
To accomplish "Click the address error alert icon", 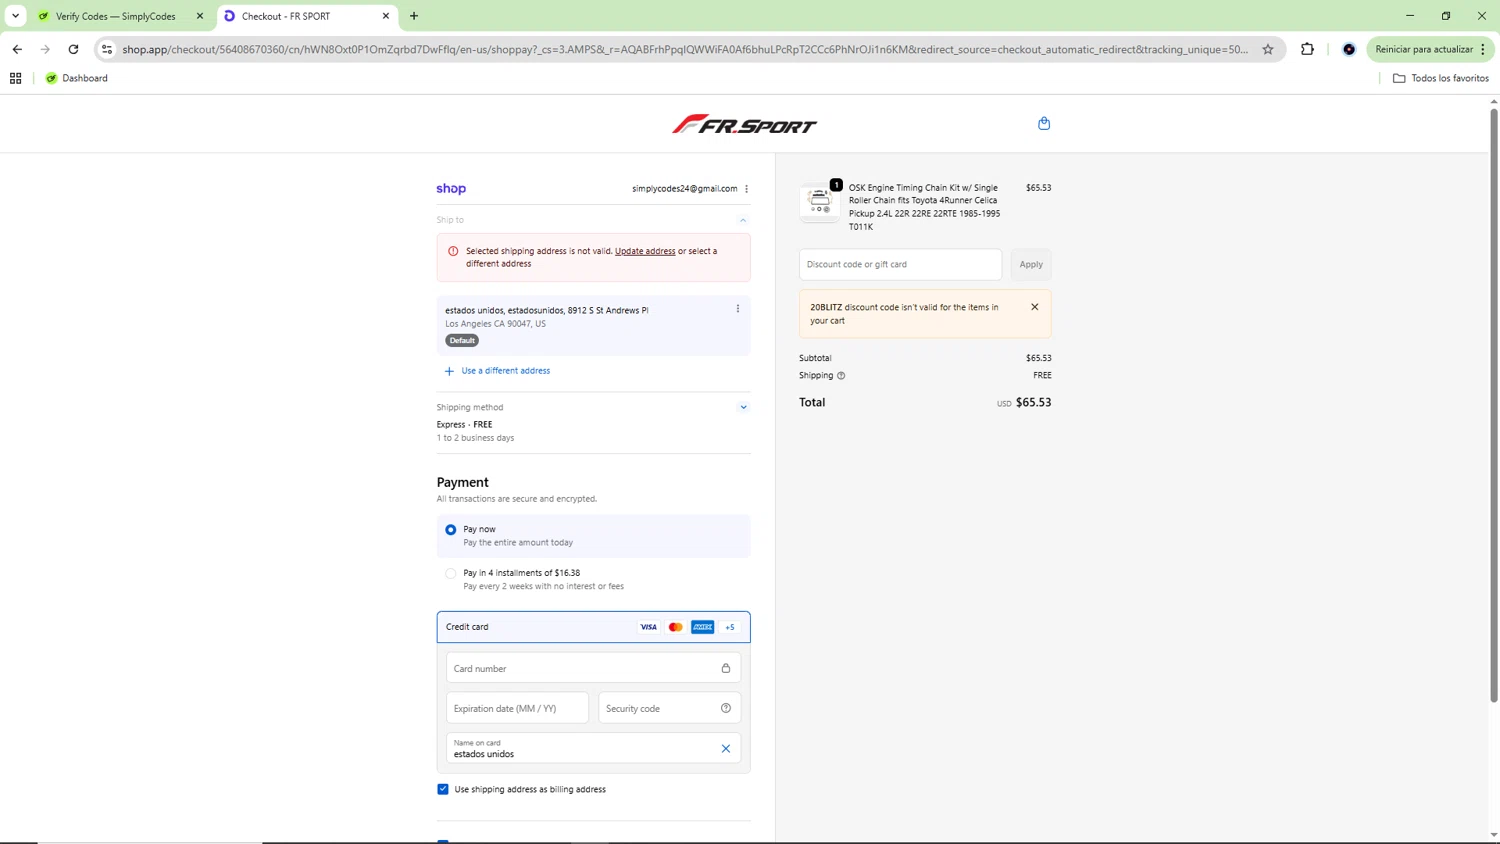I will [x=453, y=251].
